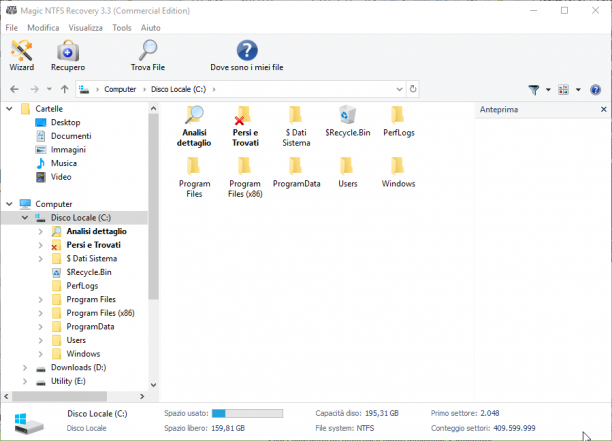Click the filter funnel icon
This screenshot has height=441, width=612.
534,90
